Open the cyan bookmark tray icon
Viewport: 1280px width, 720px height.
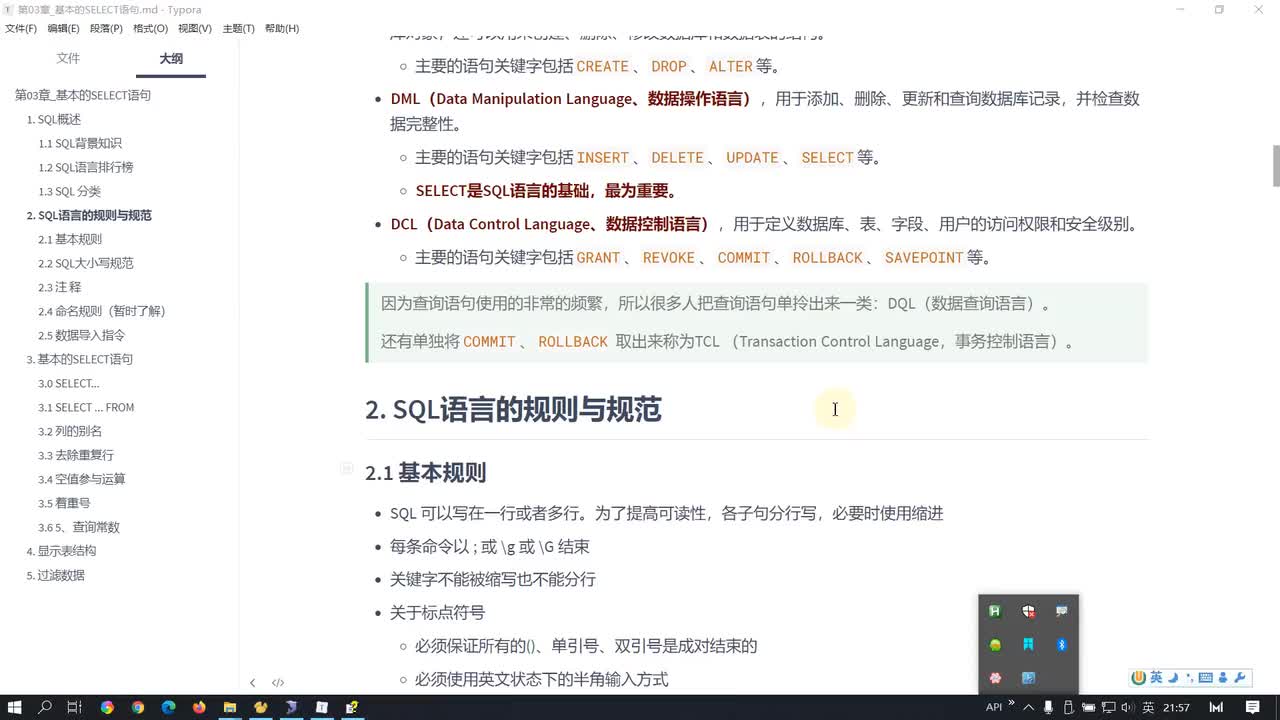pos(1028,645)
